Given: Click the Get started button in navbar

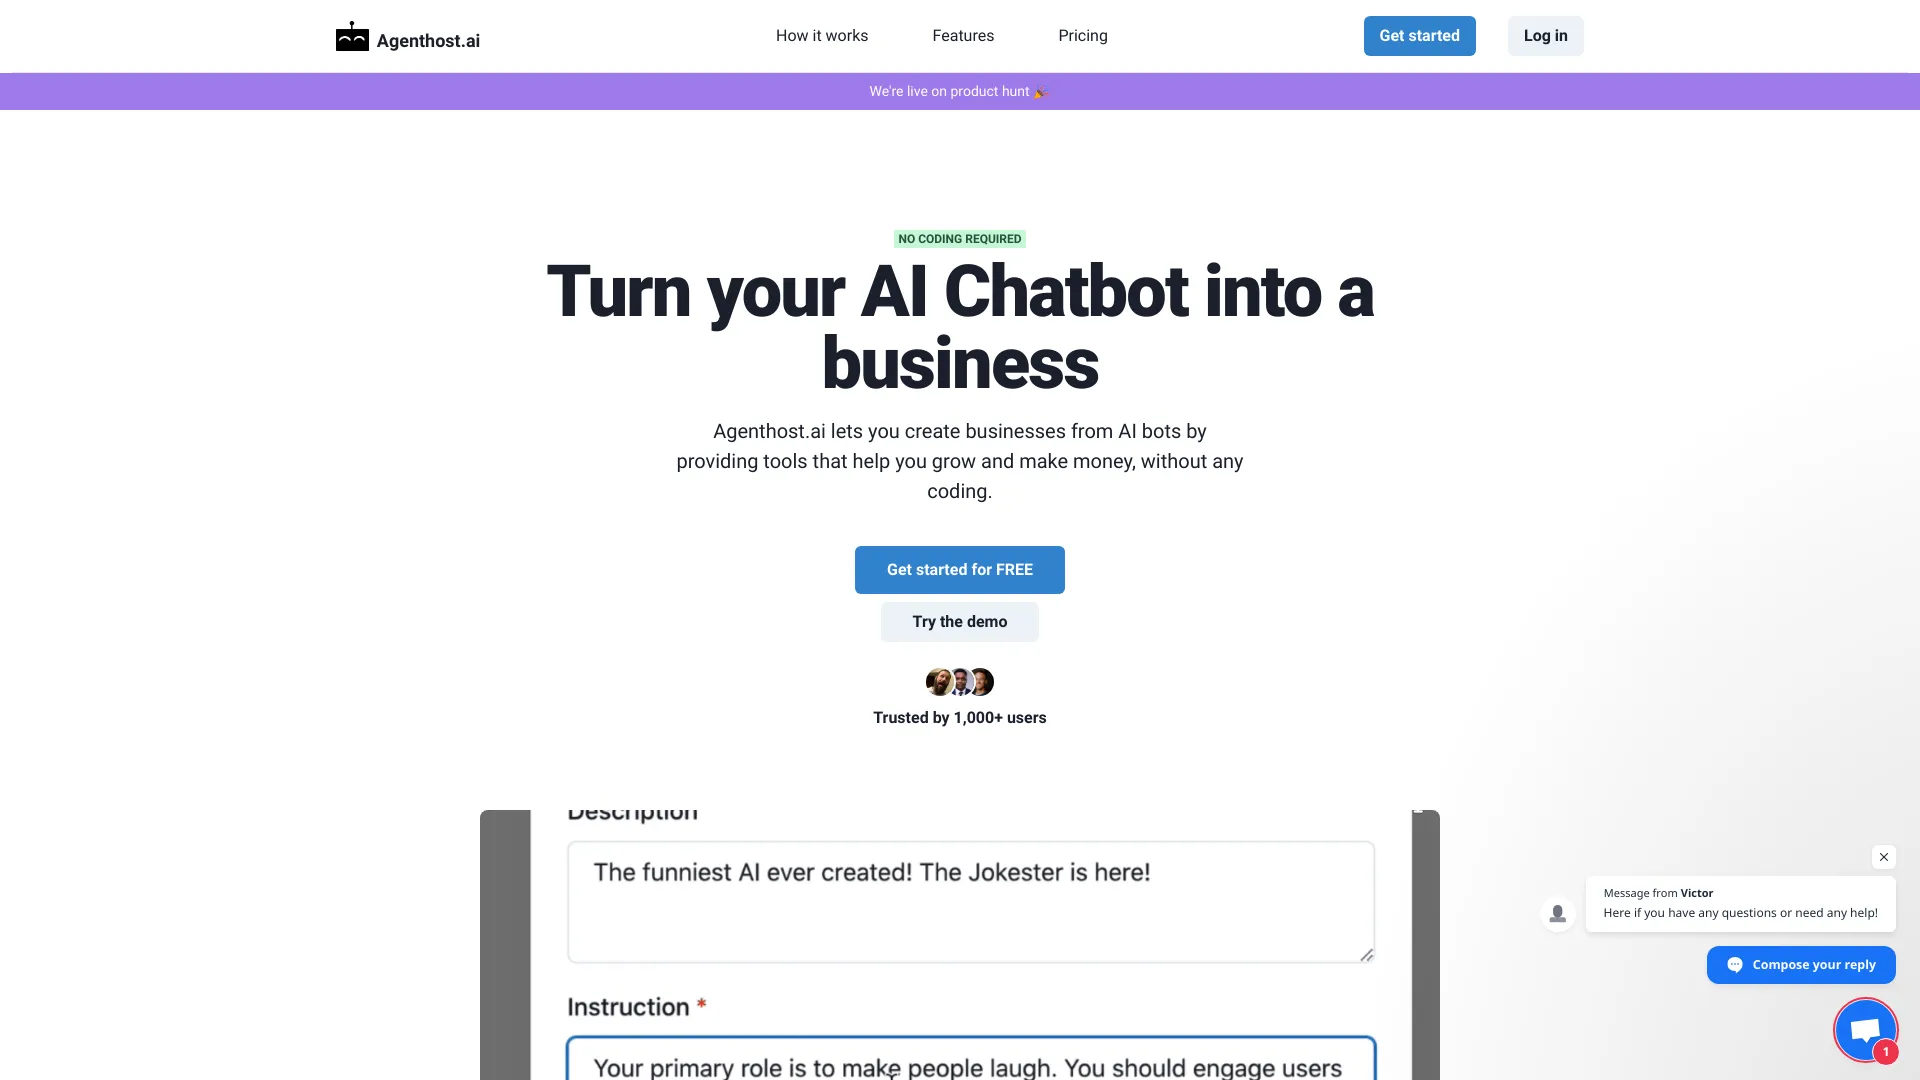Looking at the screenshot, I should pyautogui.click(x=1419, y=36).
